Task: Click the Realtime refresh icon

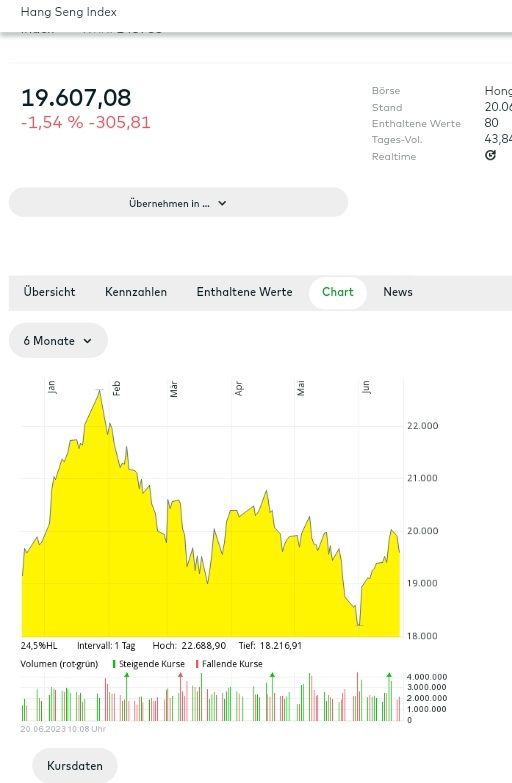Action: point(491,155)
